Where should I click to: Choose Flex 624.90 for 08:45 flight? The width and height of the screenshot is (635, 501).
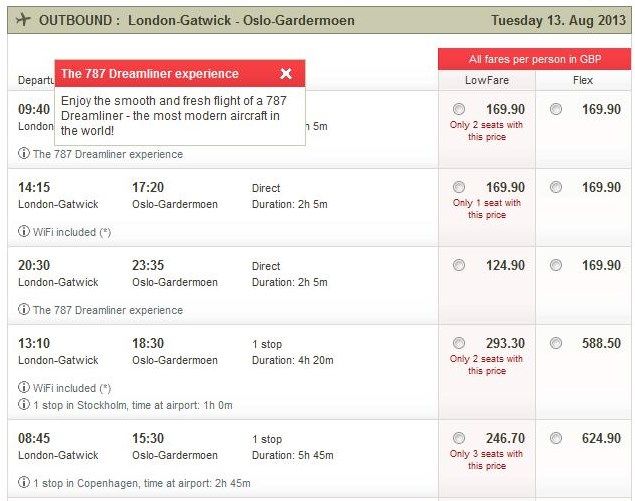coord(556,438)
